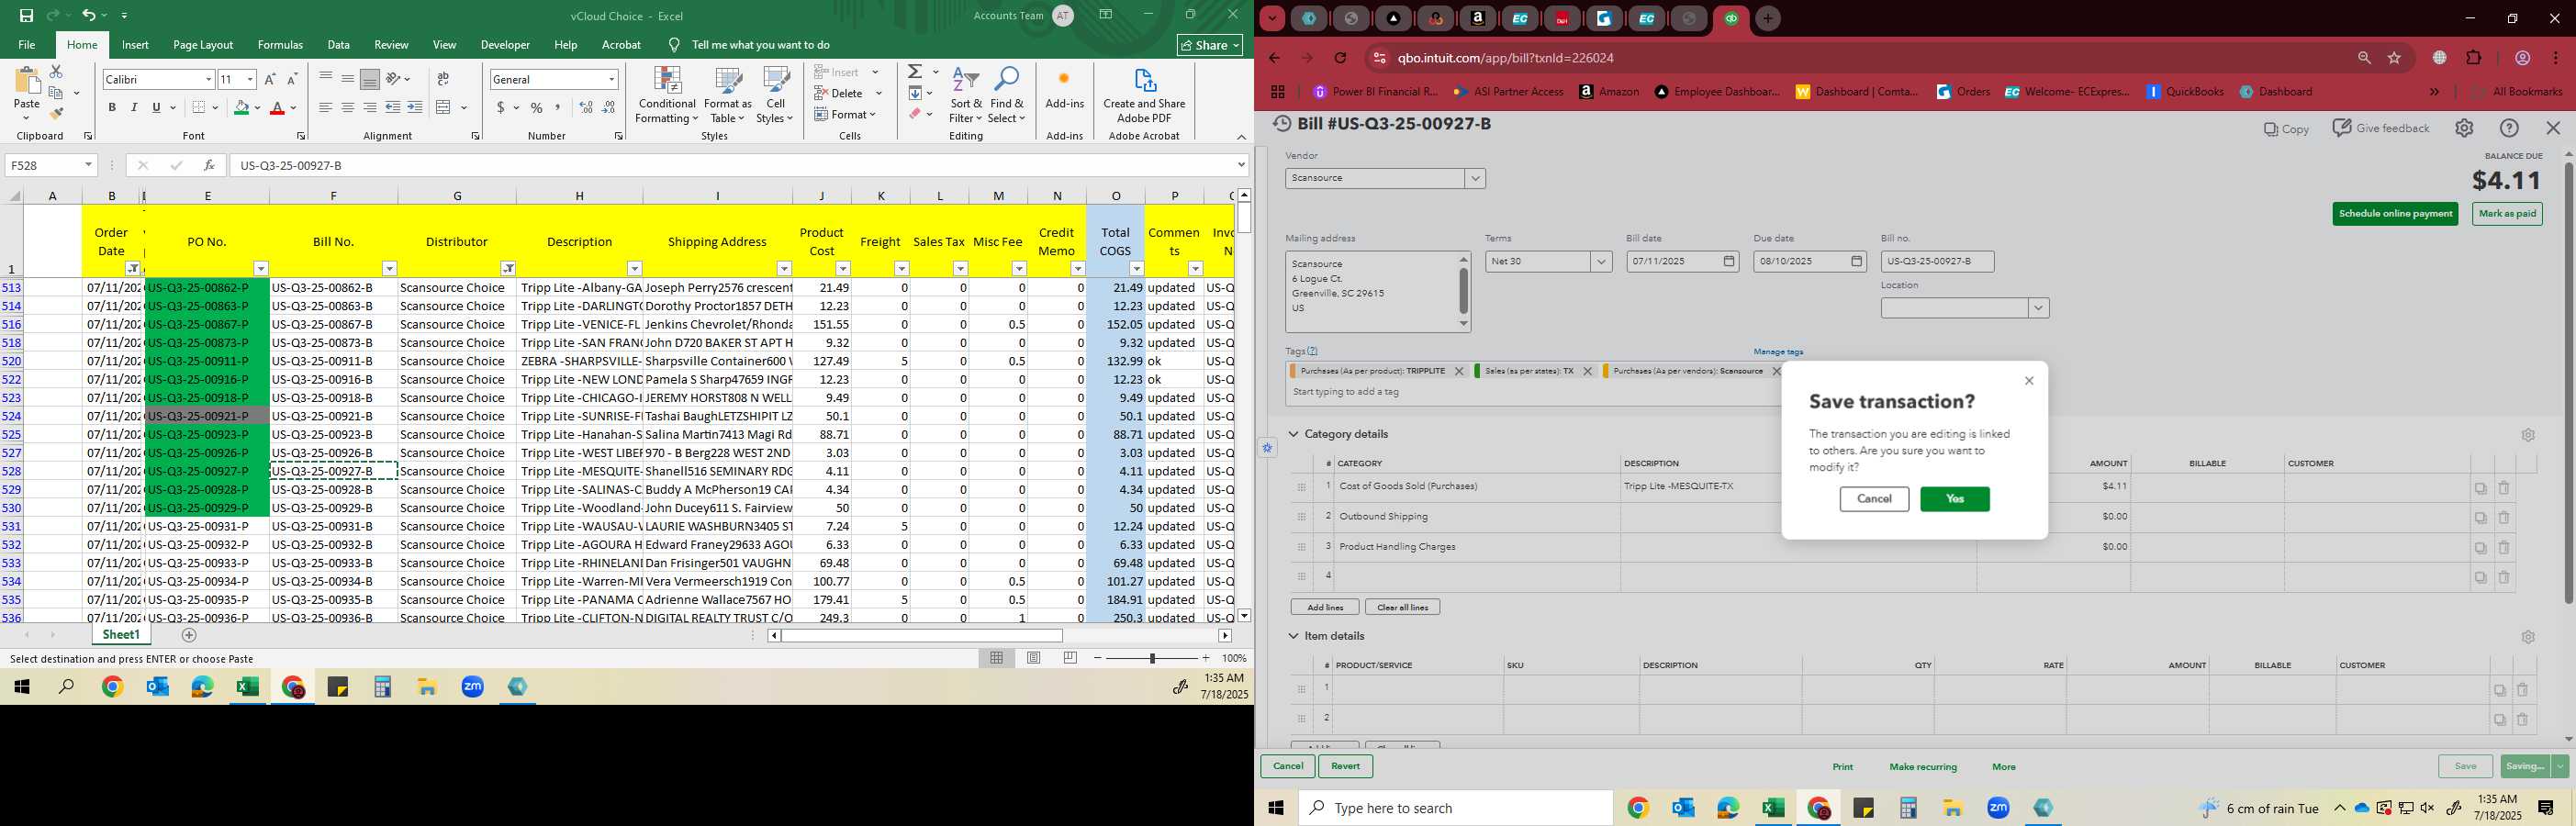Click Merge & Center icon in Alignment group
Image resolution: width=2576 pixels, height=826 pixels.
point(444,108)
